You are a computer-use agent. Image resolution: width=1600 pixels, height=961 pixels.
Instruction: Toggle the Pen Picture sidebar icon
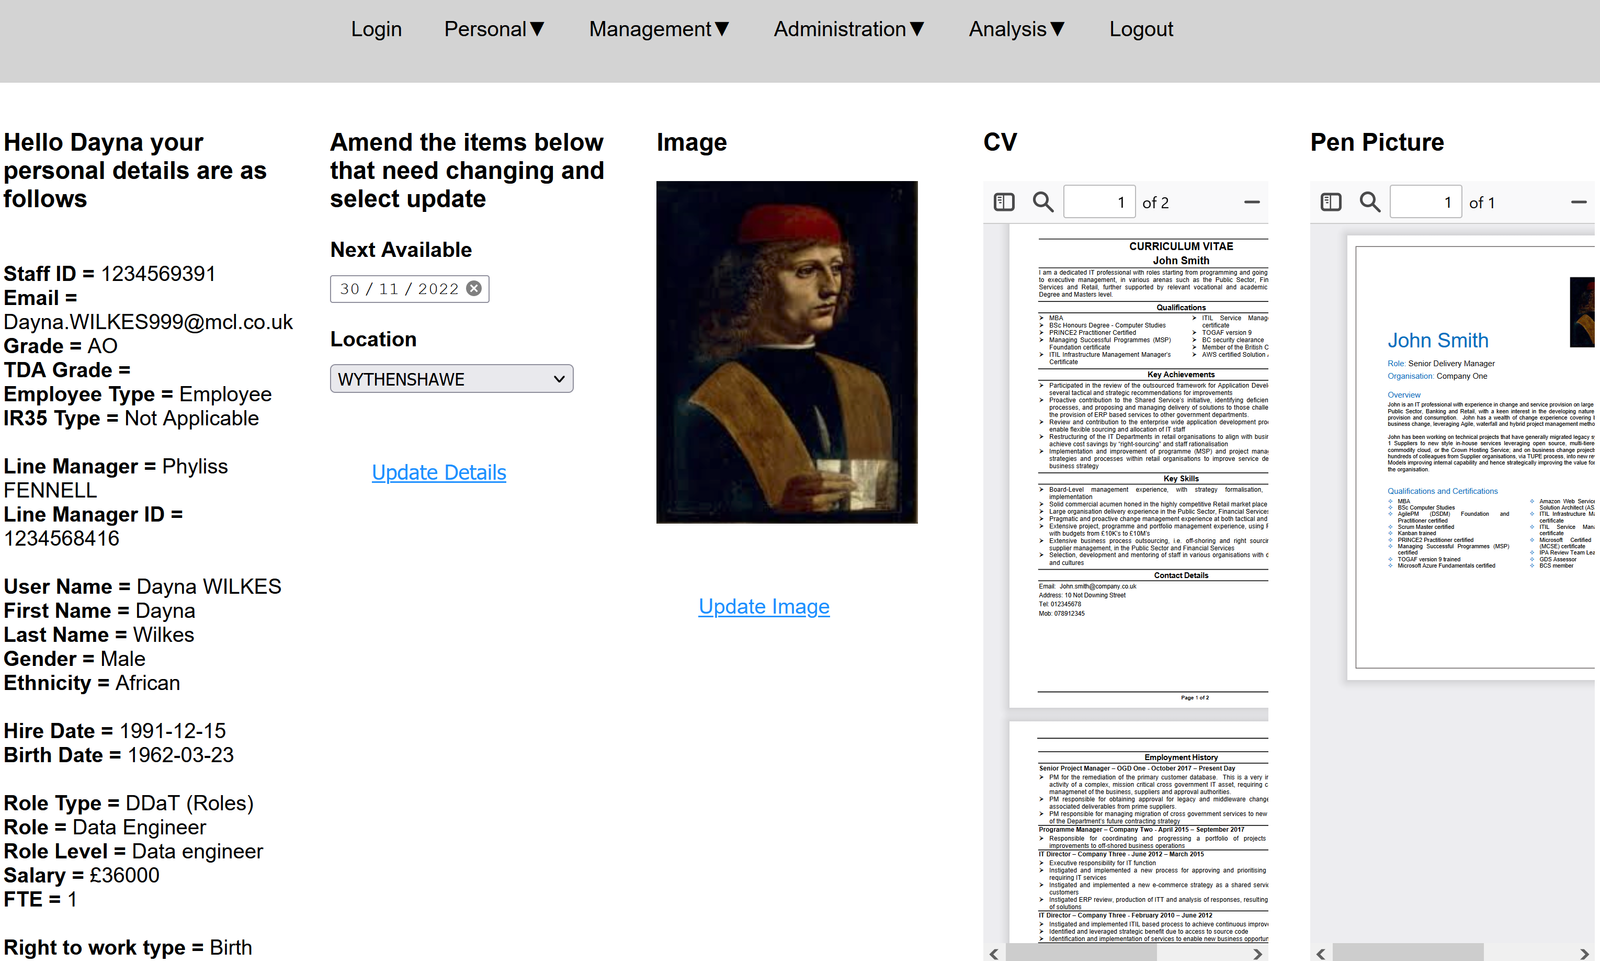(1331, 202)
